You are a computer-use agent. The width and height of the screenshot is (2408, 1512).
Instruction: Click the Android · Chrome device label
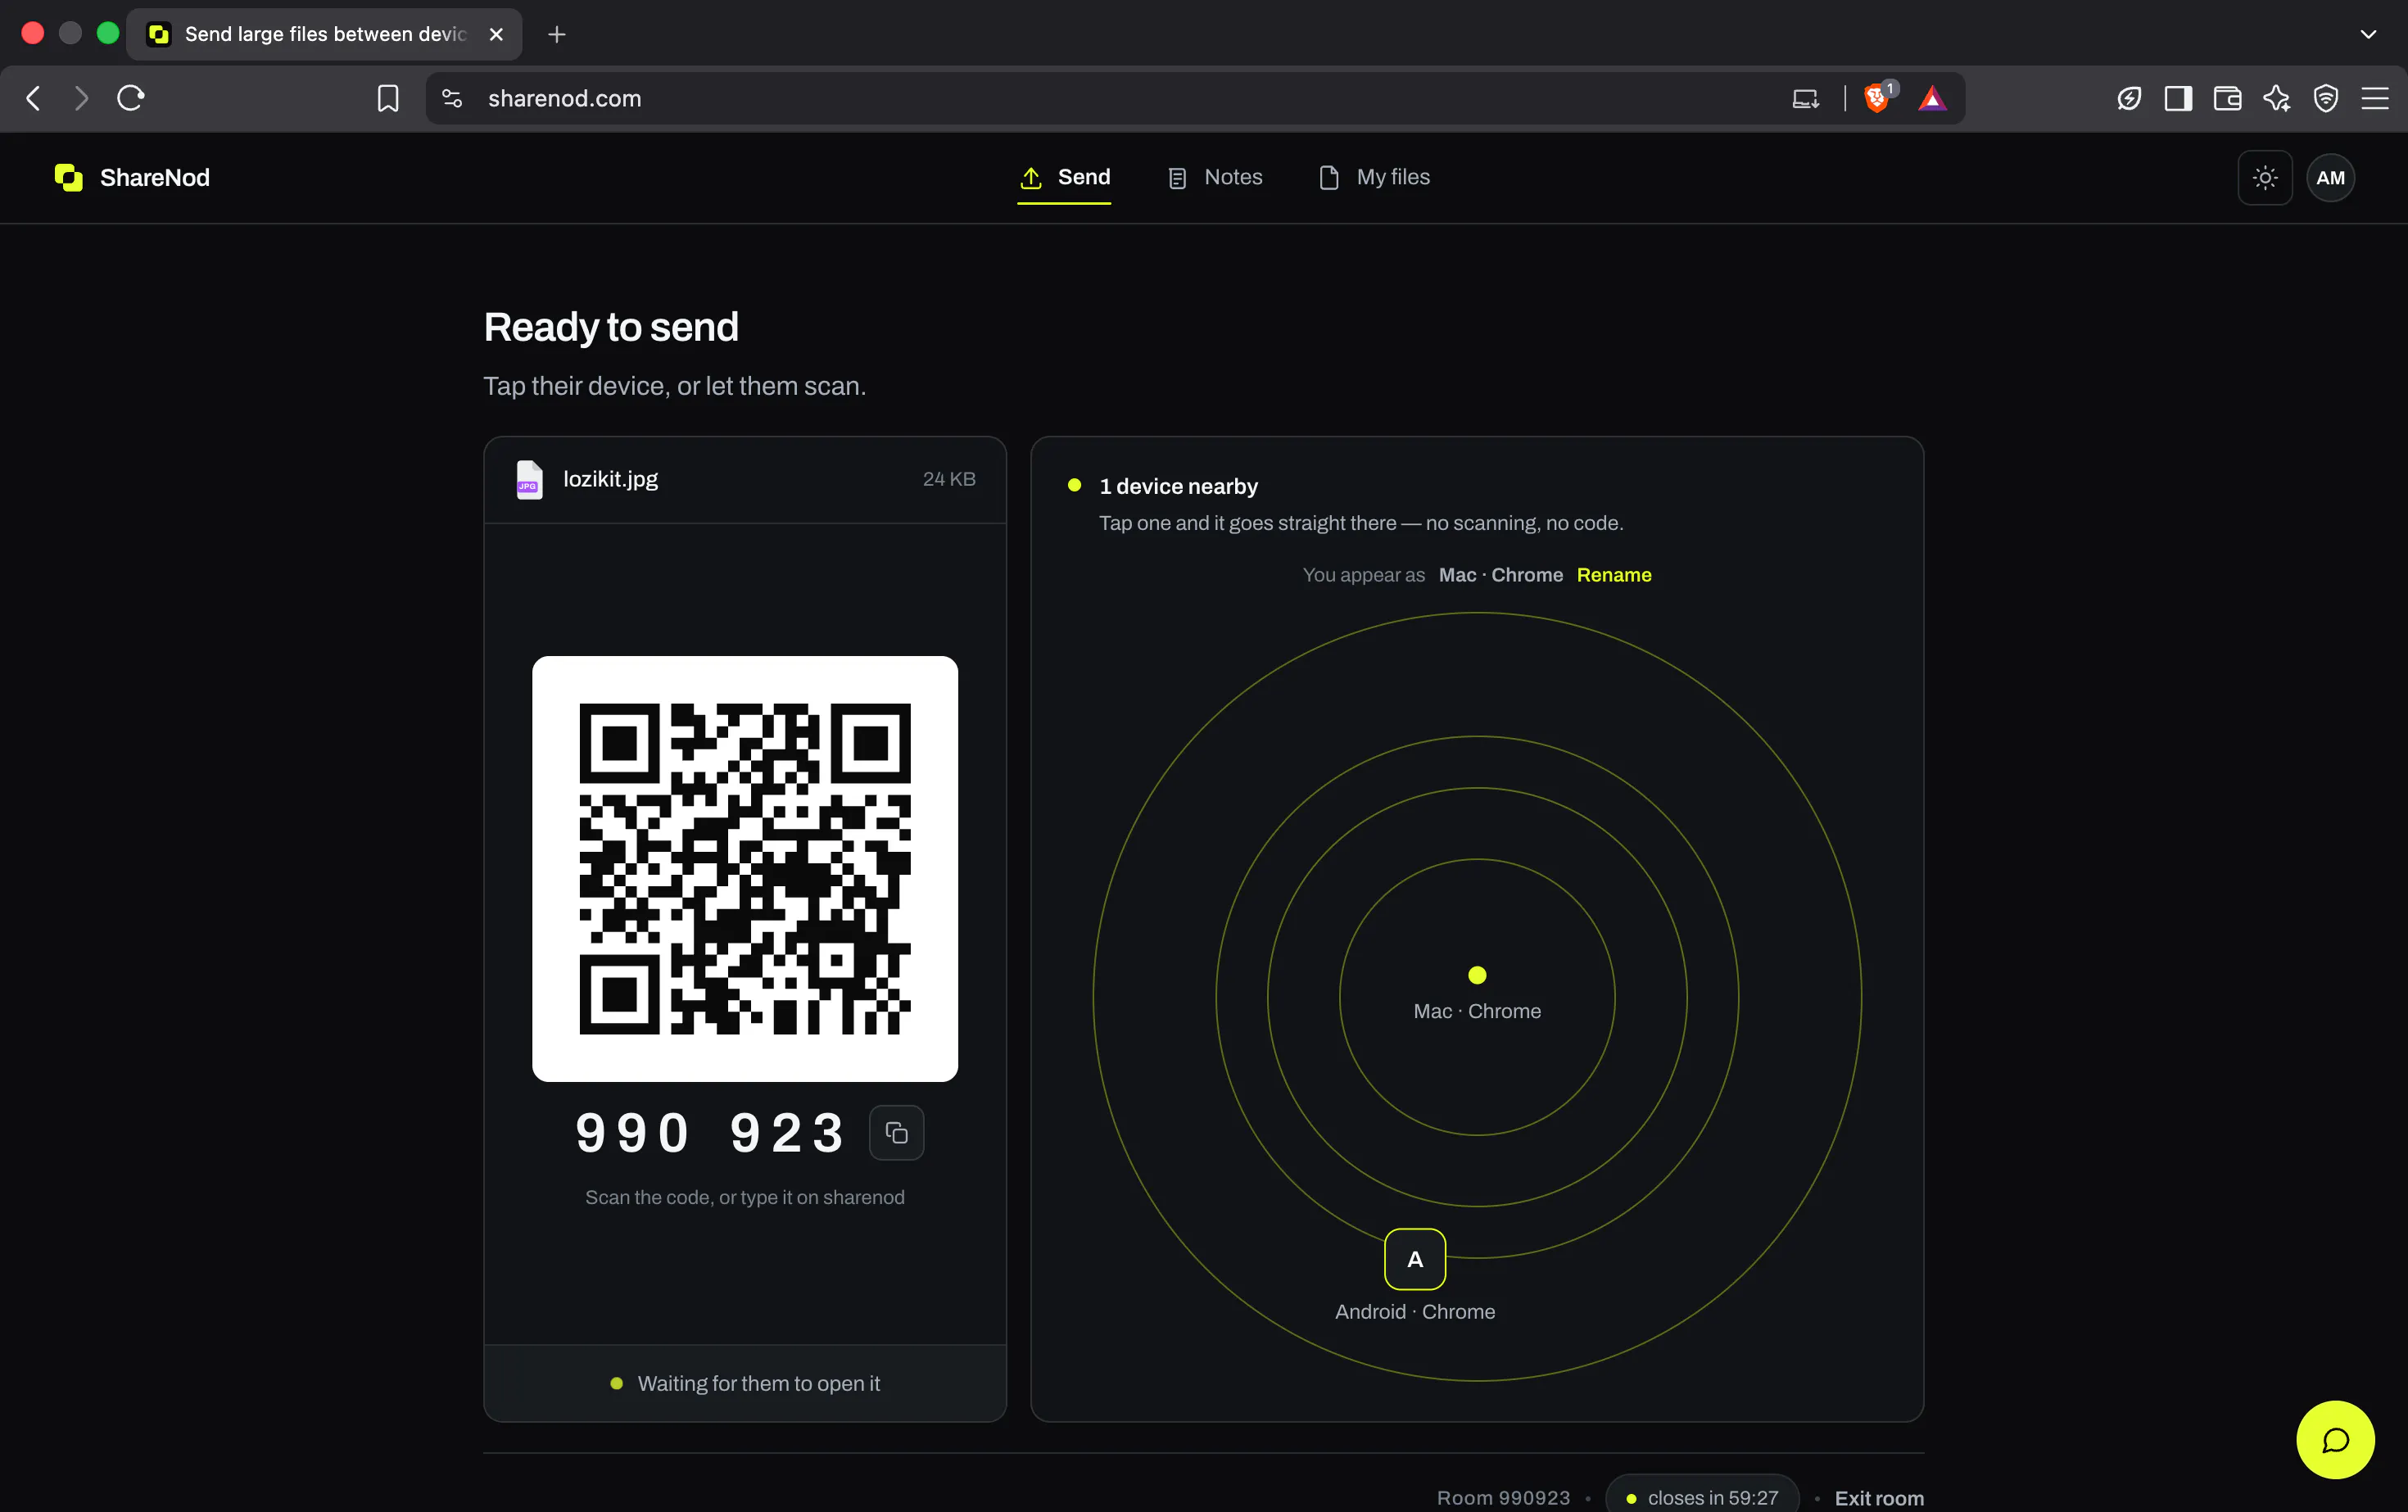[x=1415, y=1312]
